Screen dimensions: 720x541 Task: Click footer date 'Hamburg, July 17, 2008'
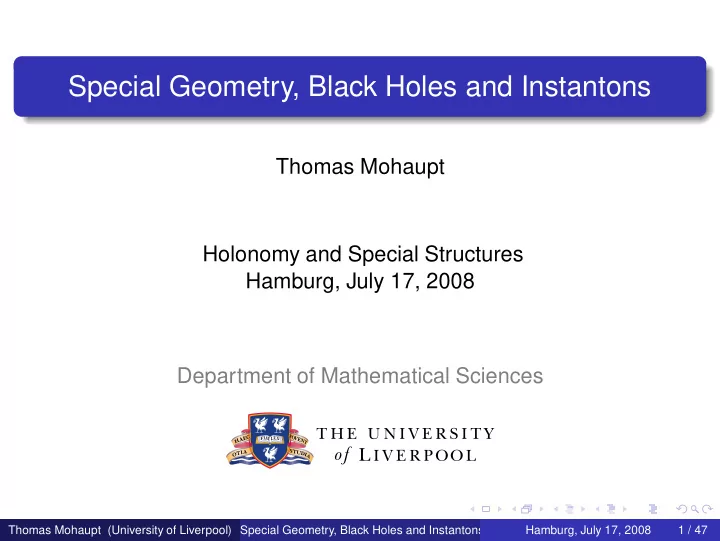[x=588, y=530]
